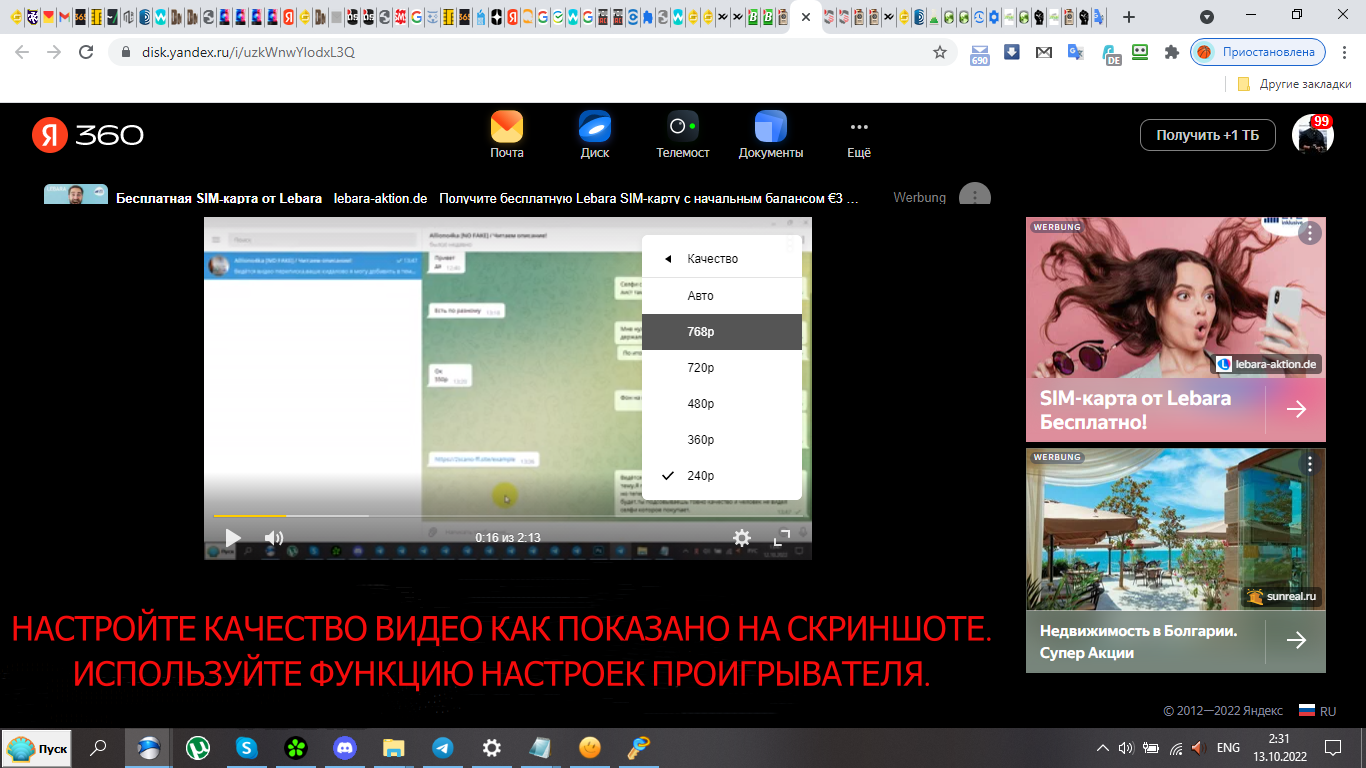Open options on sunreal.ru ad
1366x768 pixels.
pos(1310,464)
